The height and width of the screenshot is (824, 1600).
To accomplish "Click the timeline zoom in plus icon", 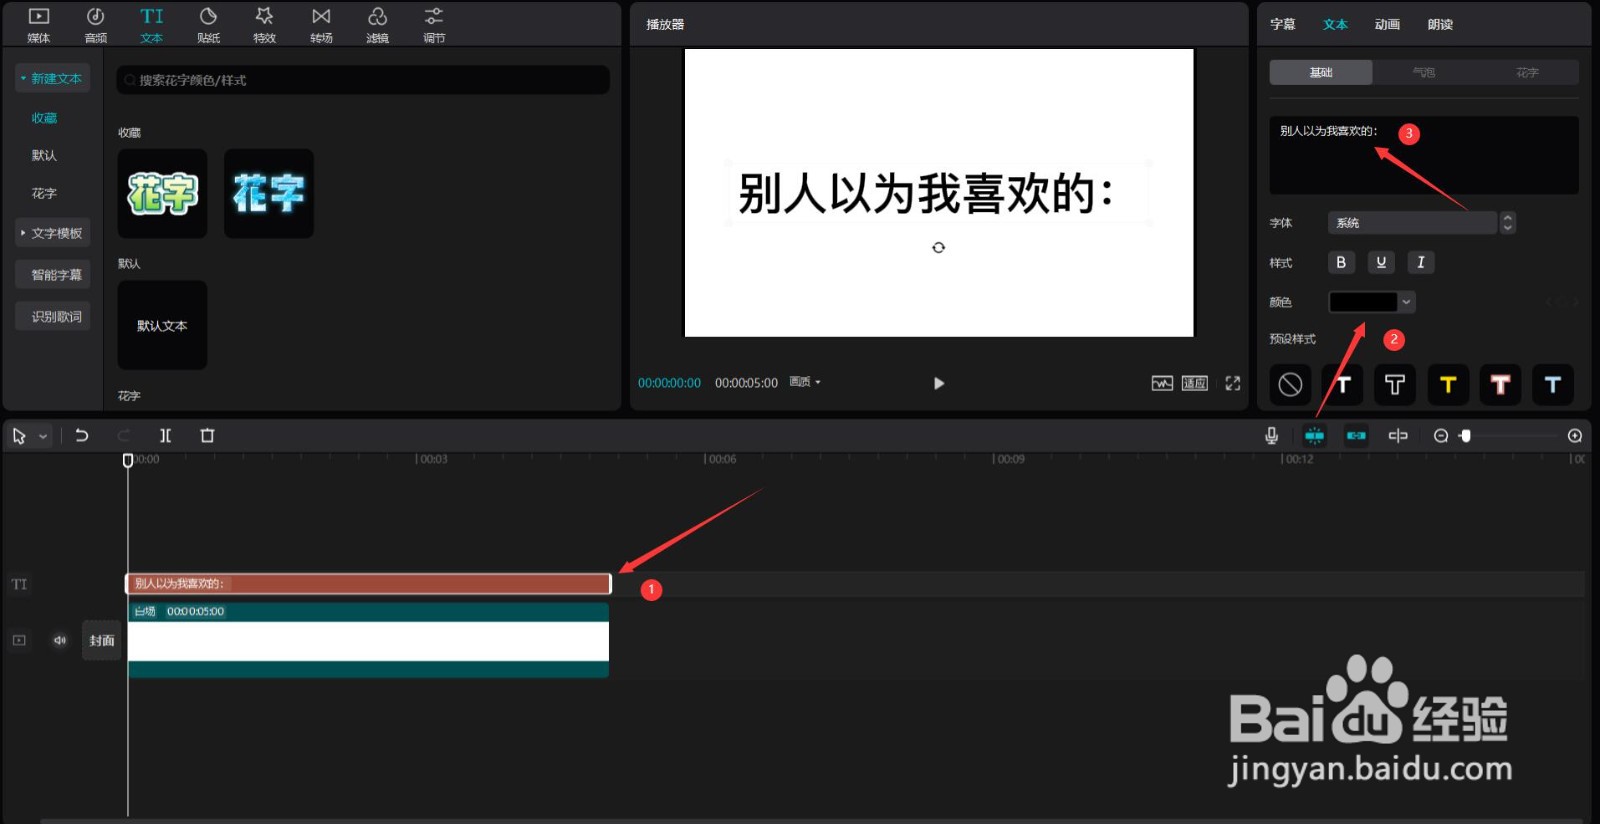I will tap(1575, 436).
